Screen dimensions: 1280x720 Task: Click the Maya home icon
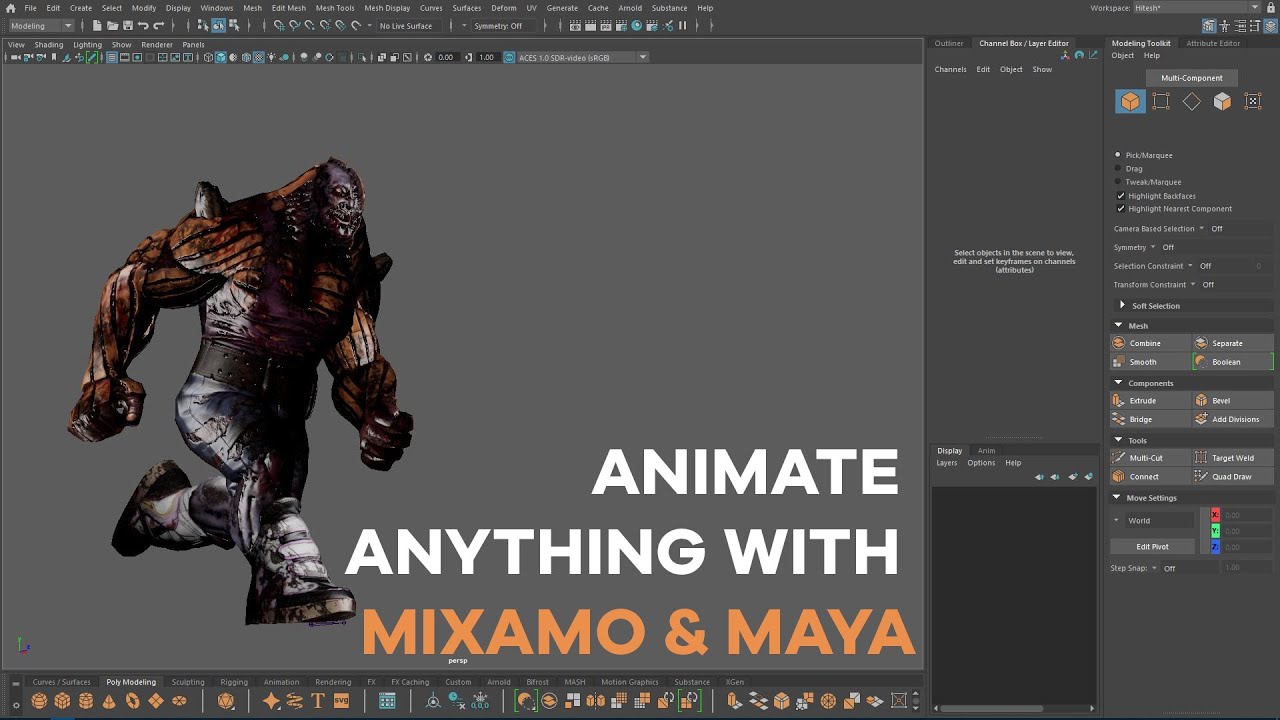(10, 8)
